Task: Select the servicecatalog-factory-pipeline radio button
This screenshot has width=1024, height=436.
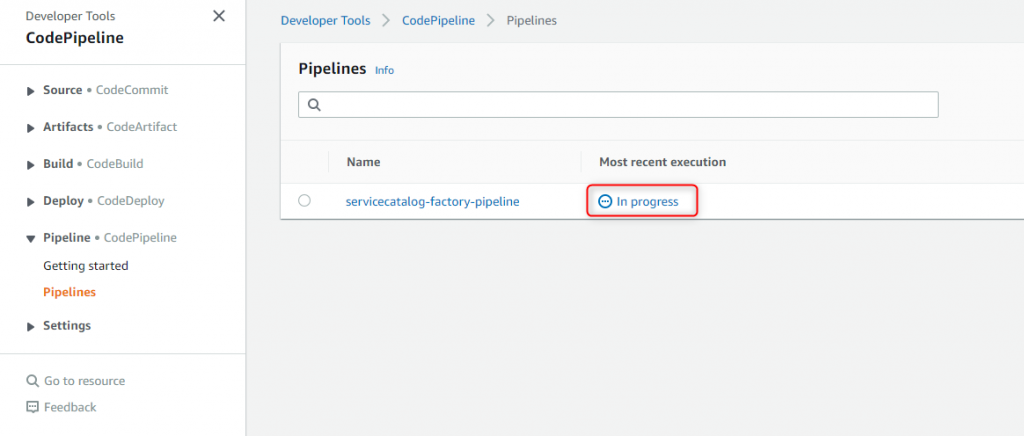Action: click(x=304, y=200)
